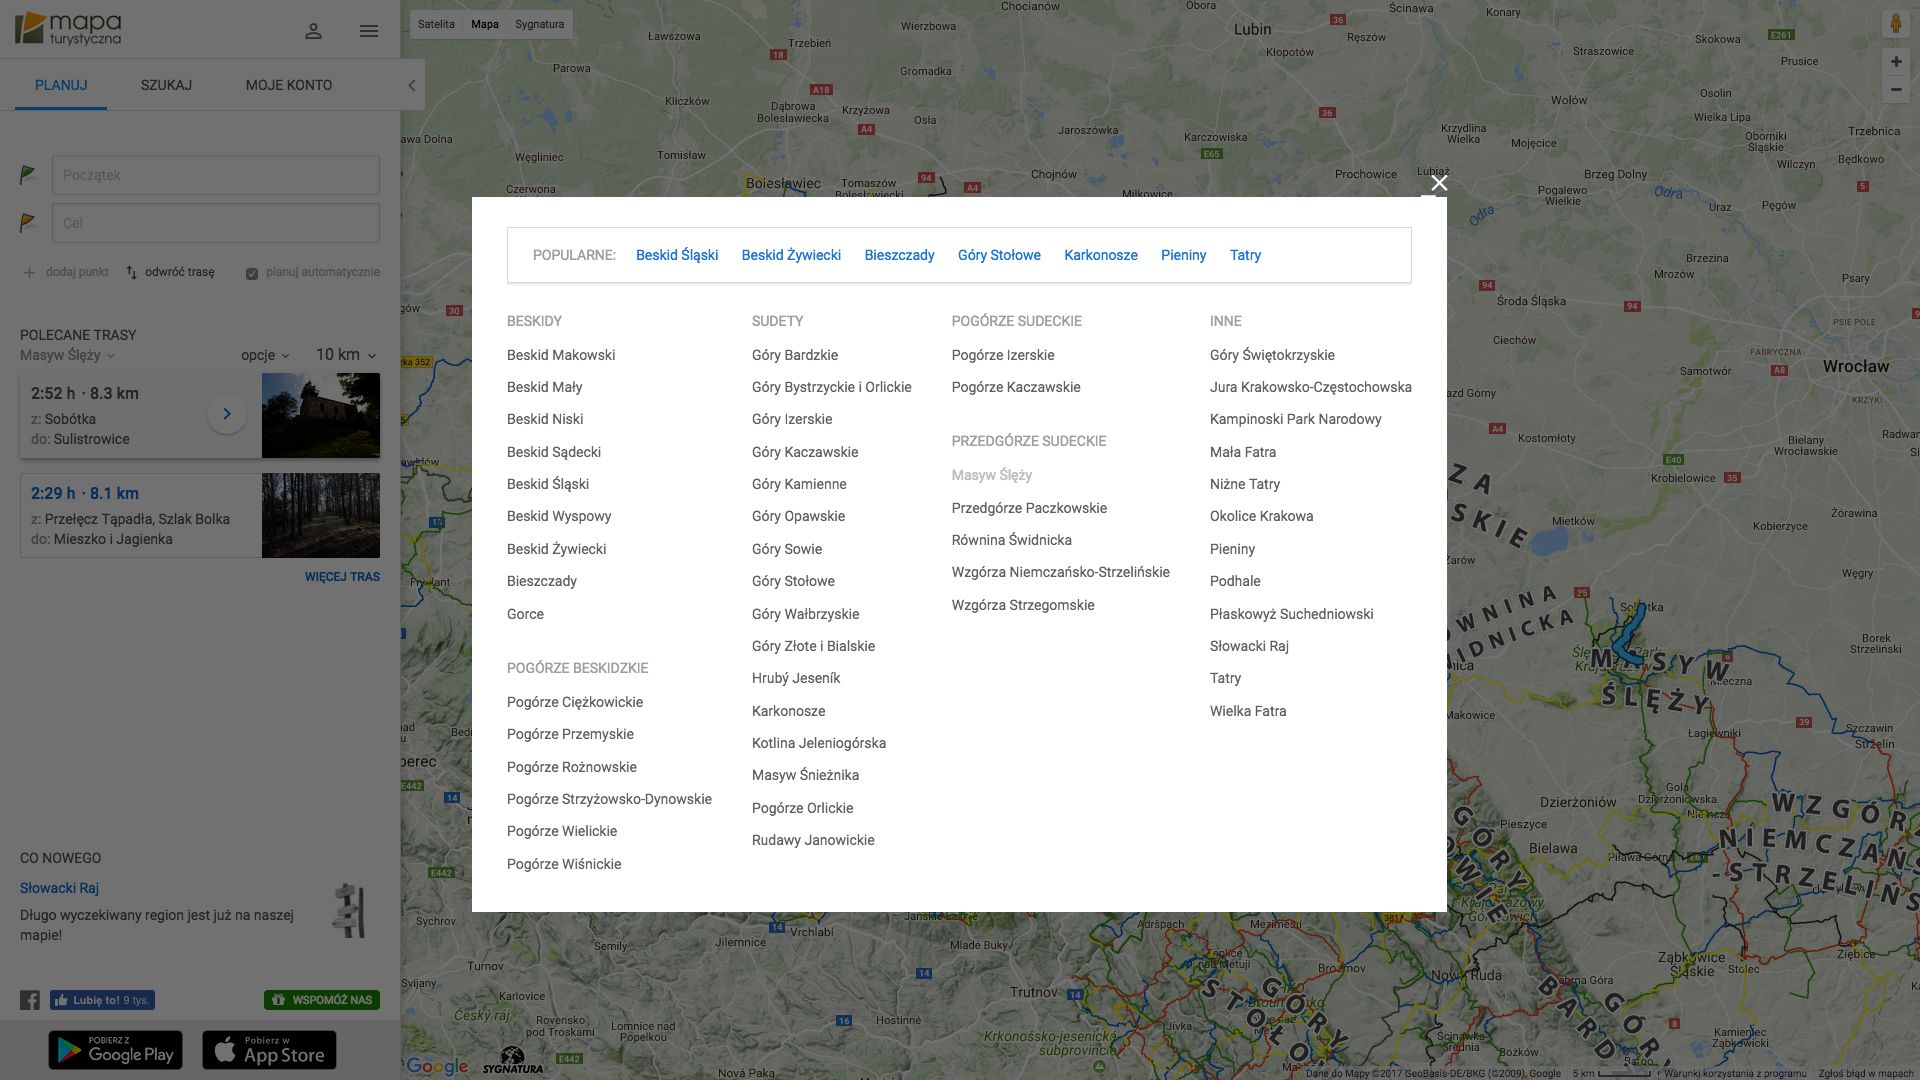Click the Street View pegman icon
This screenshot has height=1080, width=1920.
pyautogui.click(x=1895, y=24)
